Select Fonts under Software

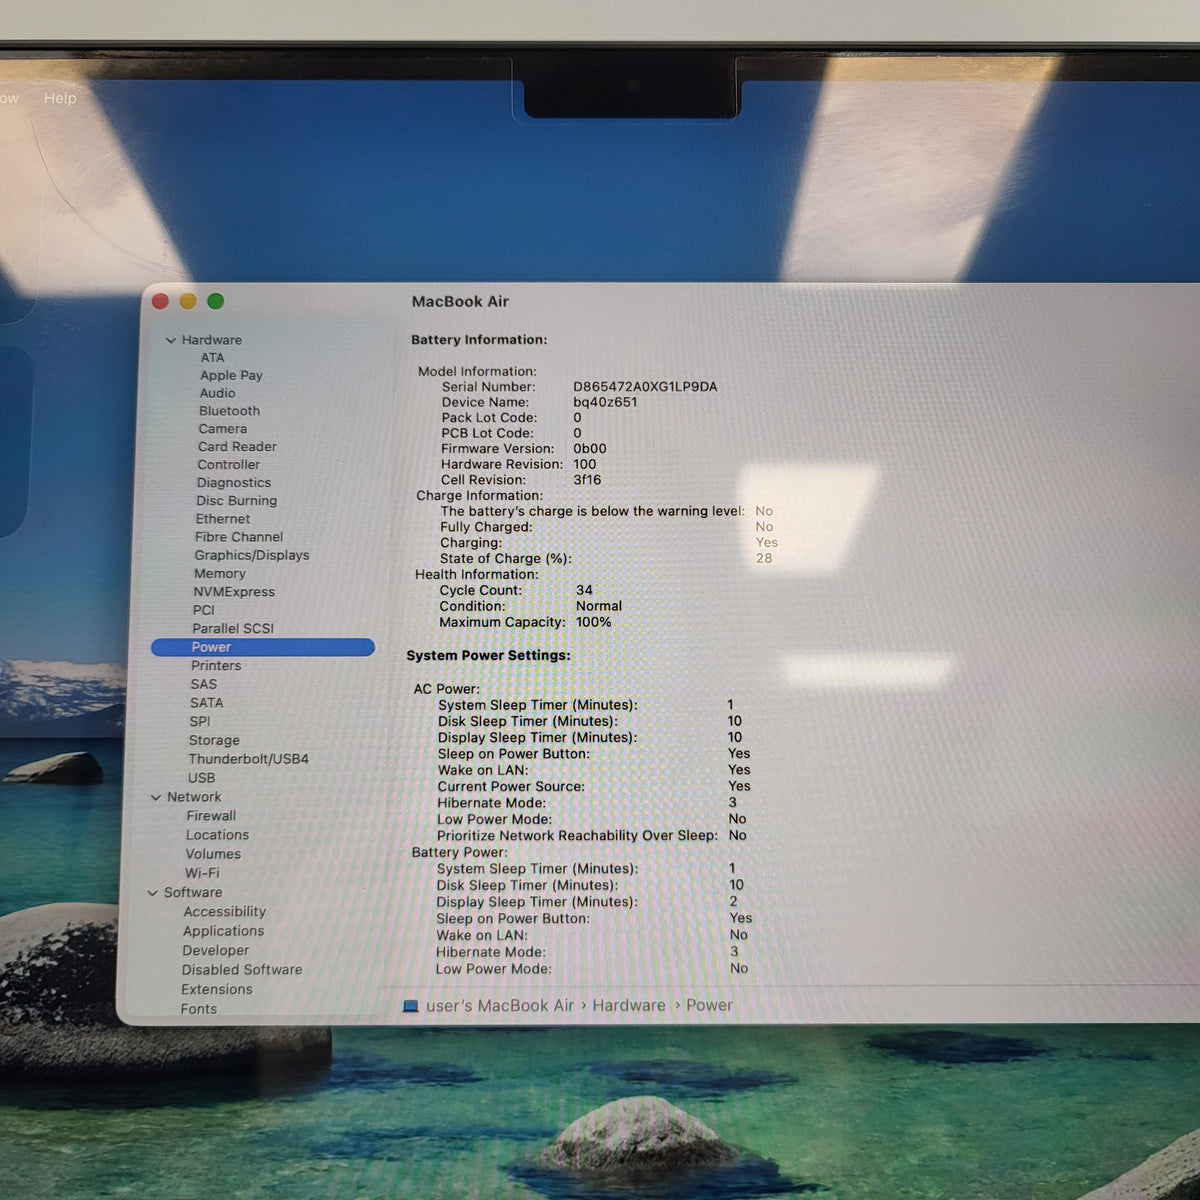[198, 1009]
